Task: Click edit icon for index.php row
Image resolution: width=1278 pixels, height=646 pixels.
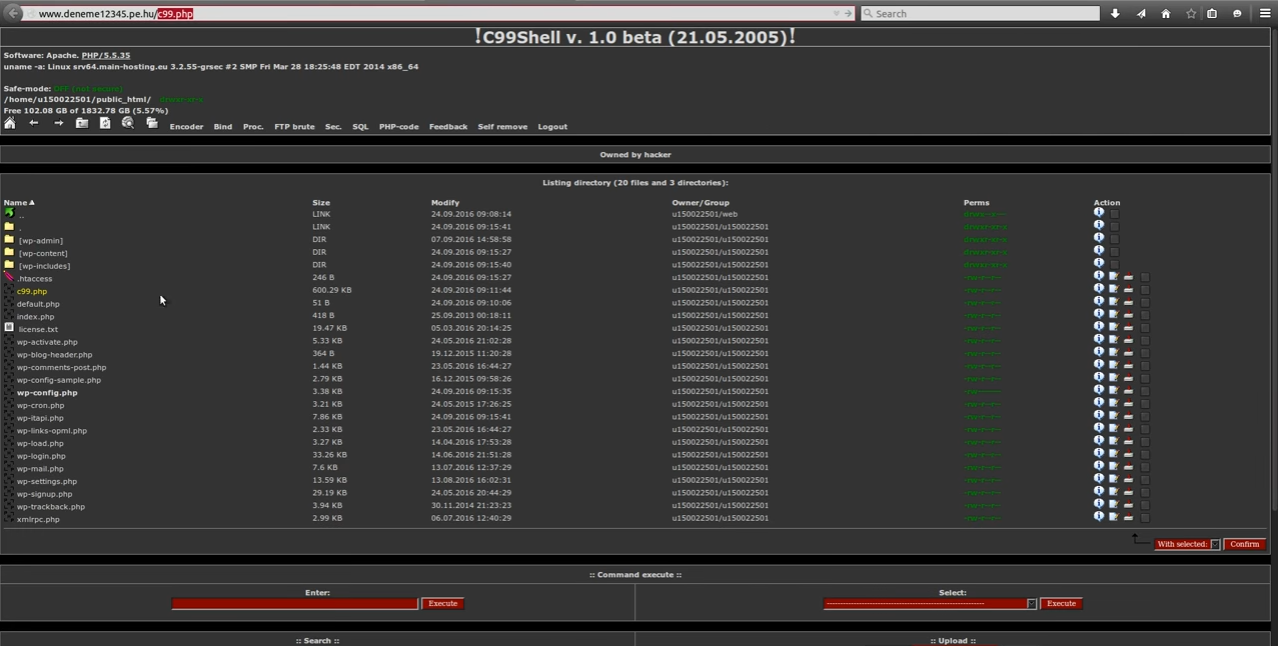Action: [1113, 314]
